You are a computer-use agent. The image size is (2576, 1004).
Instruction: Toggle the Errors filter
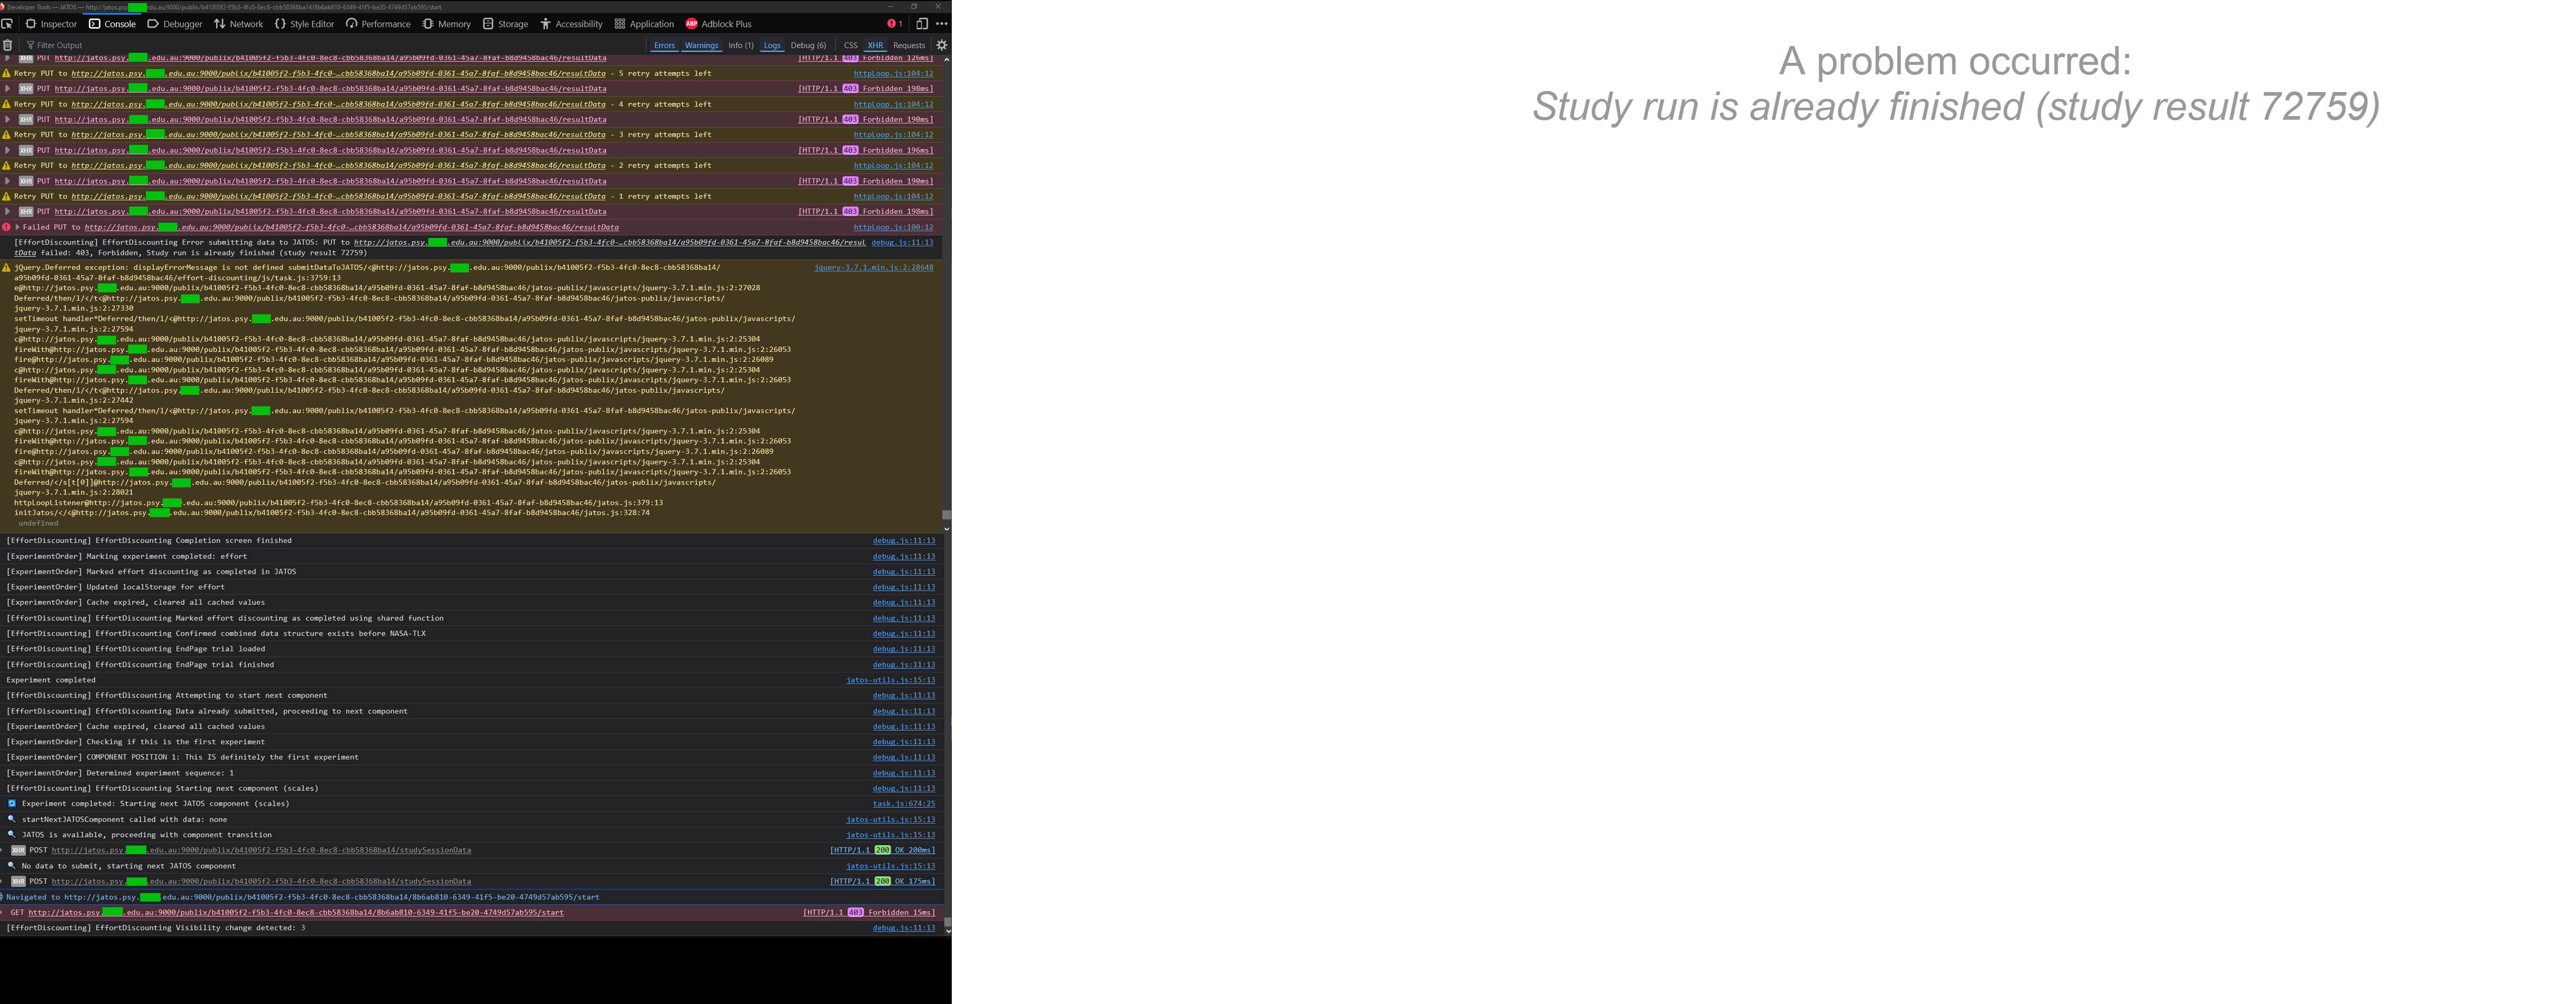(x=664, y=45)
